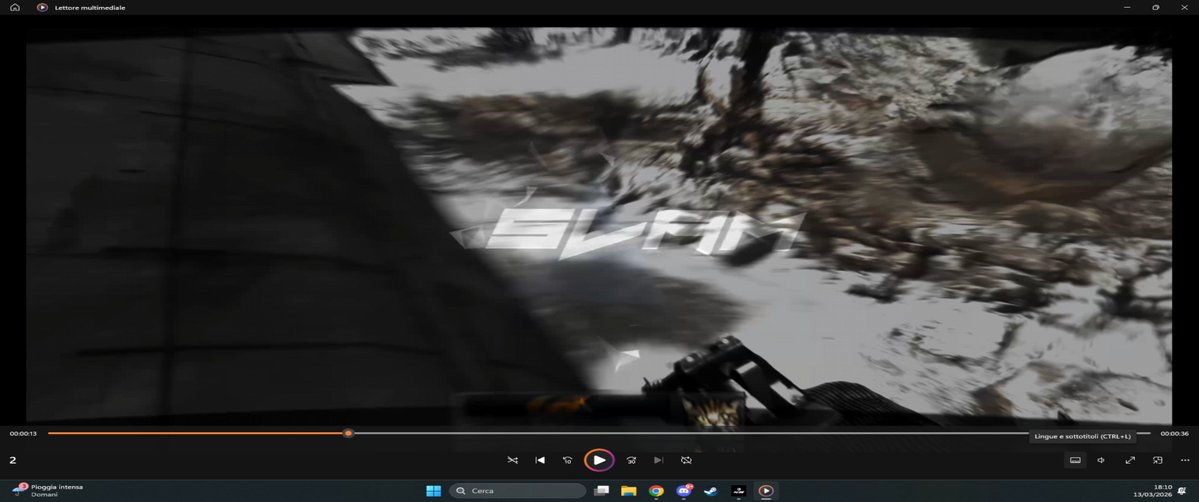Click the Cerca taskbar search box
The height and width of the screenshot is (502, 1199).
518,491
